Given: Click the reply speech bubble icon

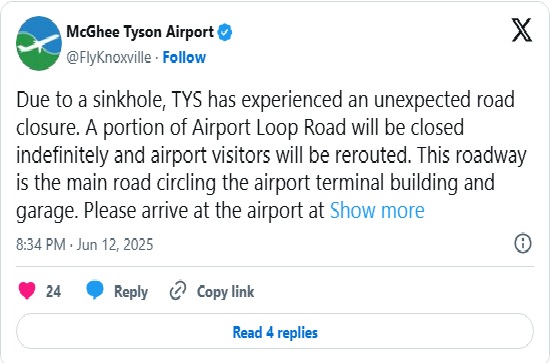Looking at the screenshot, I should tap(95, 290).
